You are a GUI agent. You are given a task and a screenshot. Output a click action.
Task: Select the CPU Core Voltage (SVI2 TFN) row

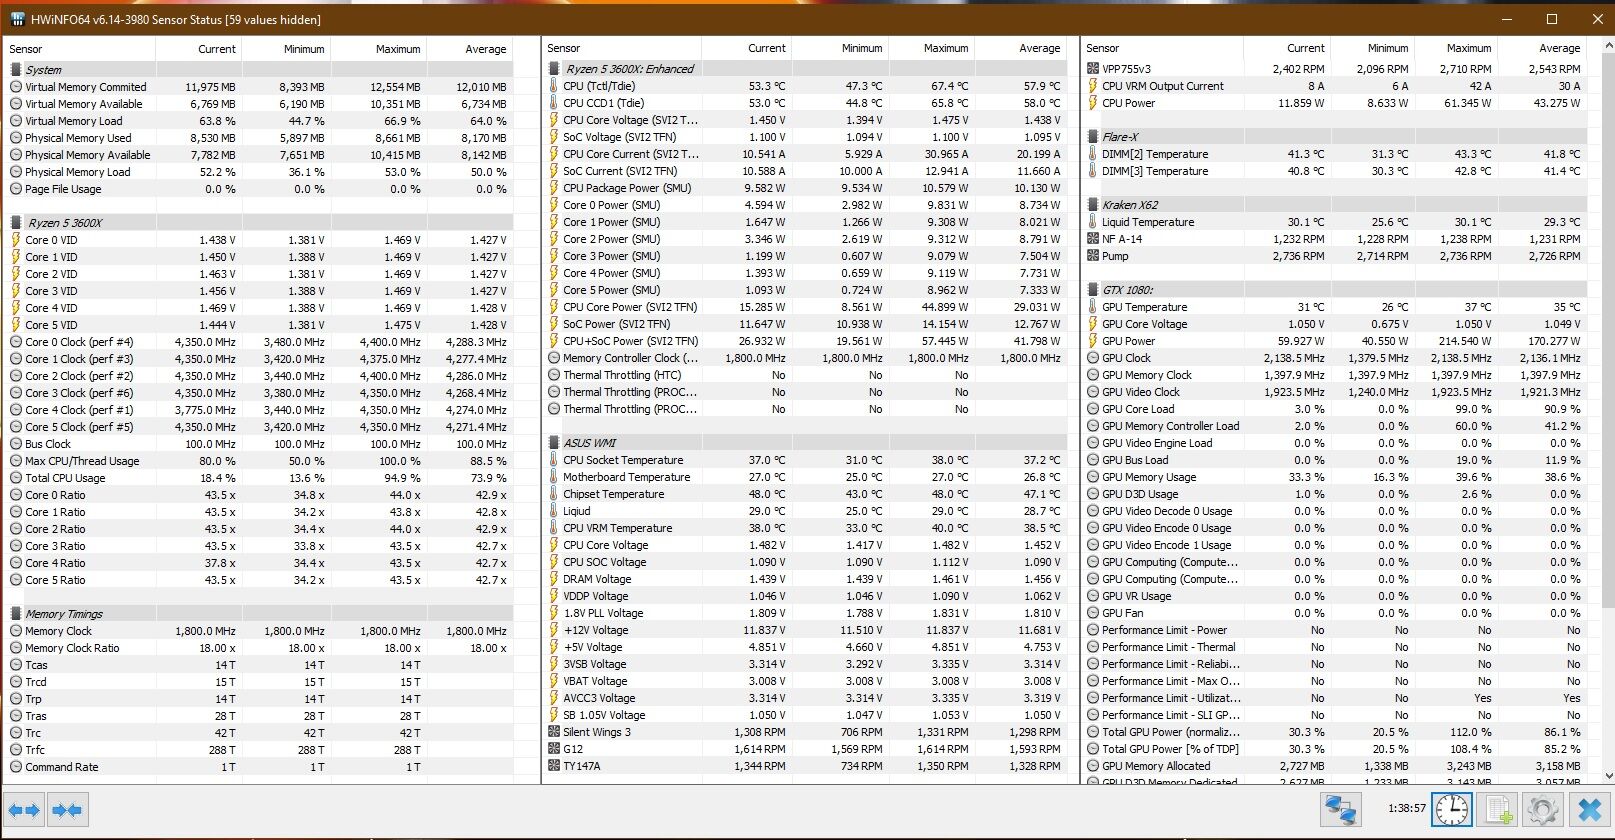pos(806,120)
